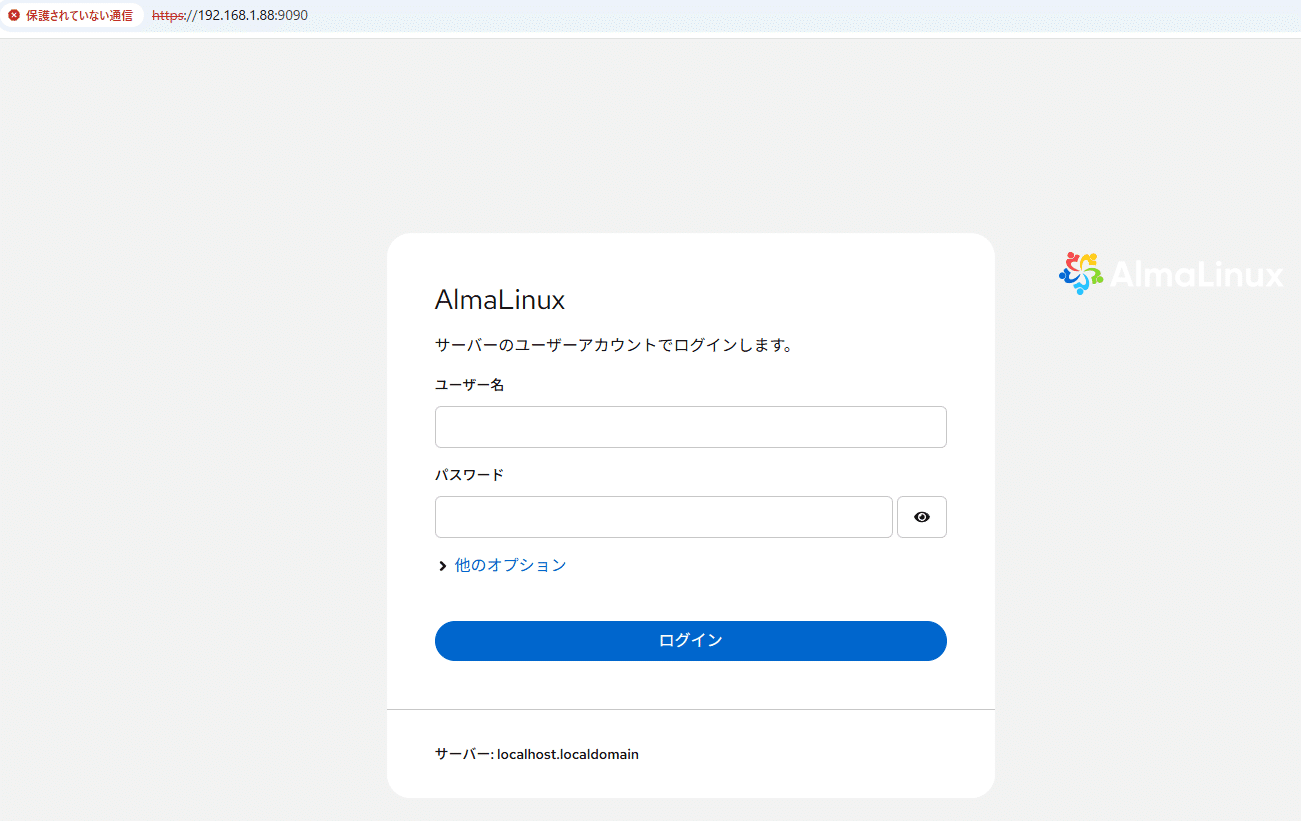This screenshot has height=821, width=1301.
Task: Click the AlmaLinux heading on the login card
Action: pos(499,299)
